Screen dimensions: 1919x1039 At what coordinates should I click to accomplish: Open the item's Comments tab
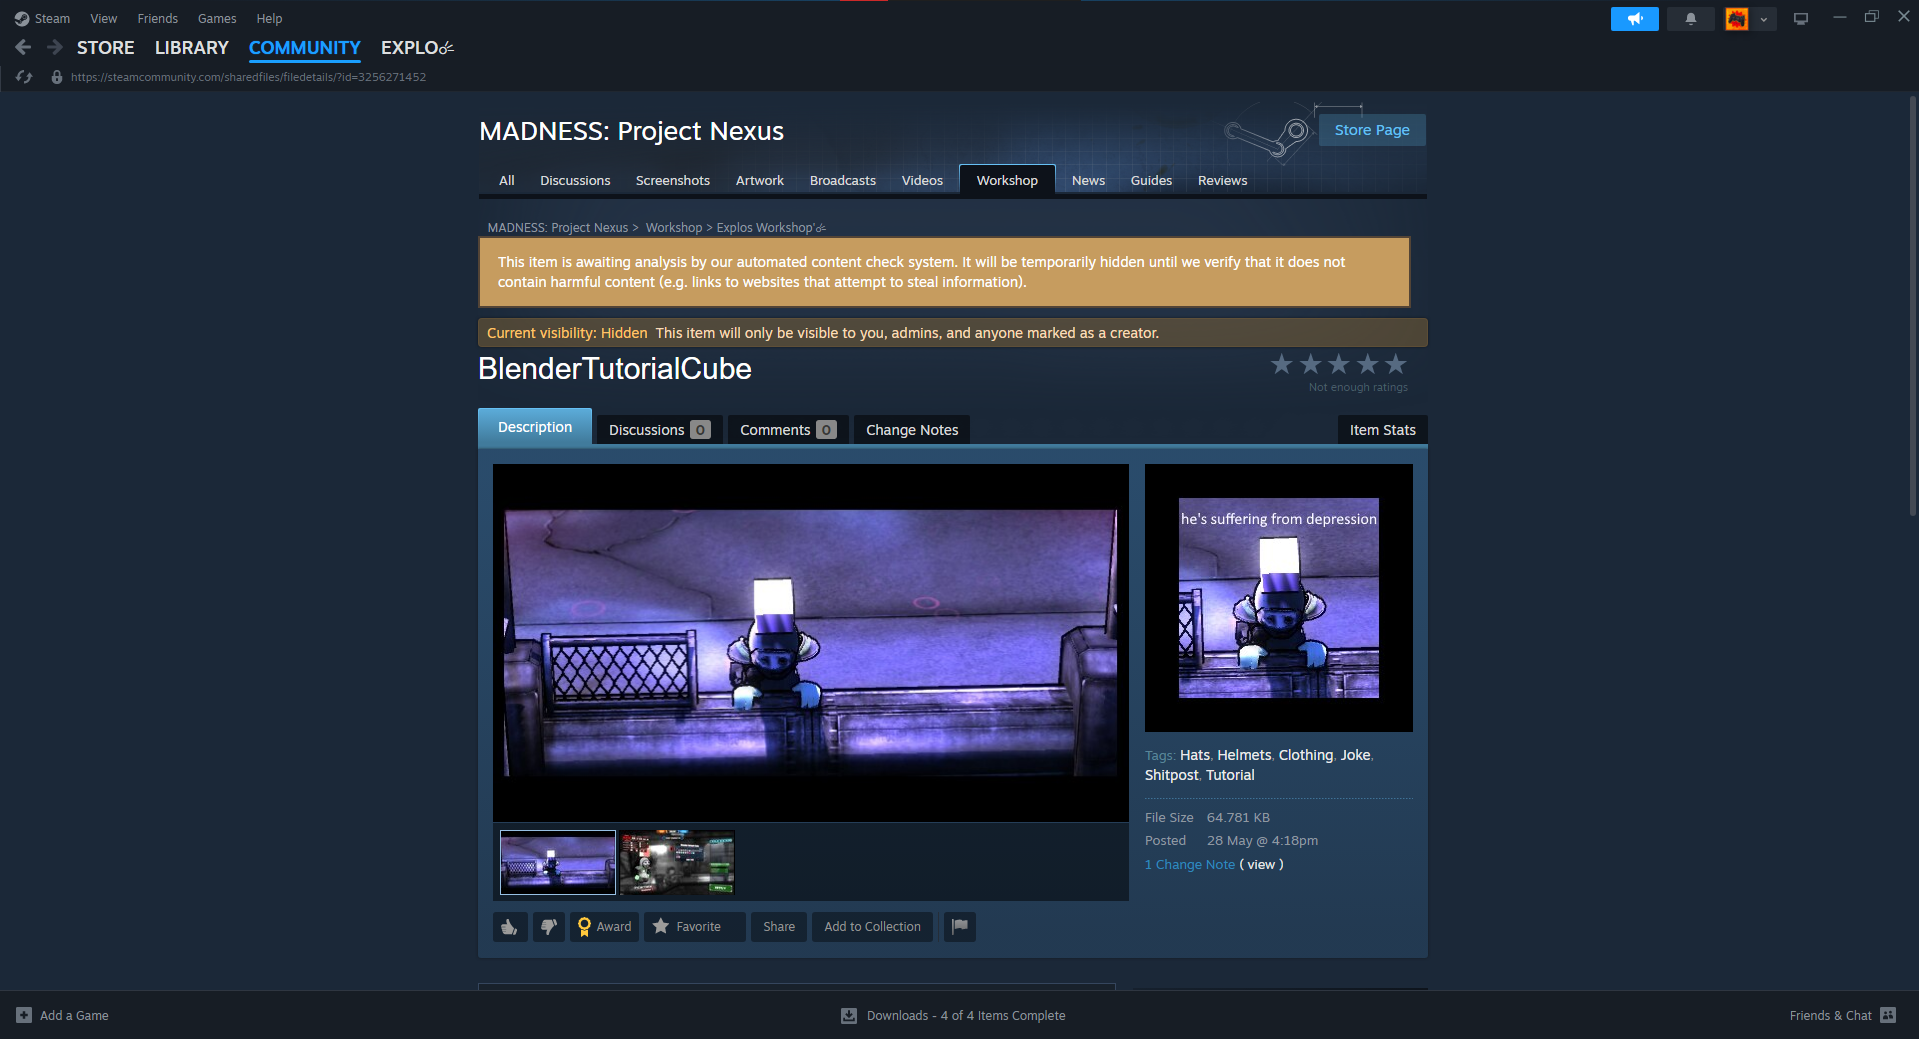[788, 430]
